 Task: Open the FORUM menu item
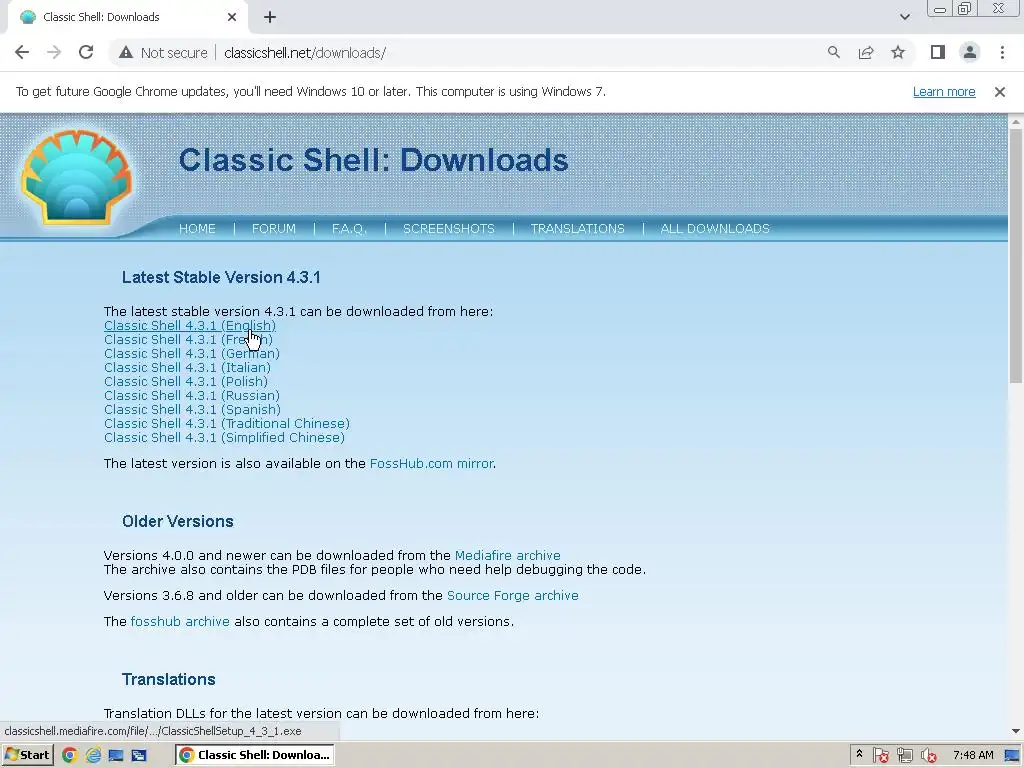click(x=274, y=229)
